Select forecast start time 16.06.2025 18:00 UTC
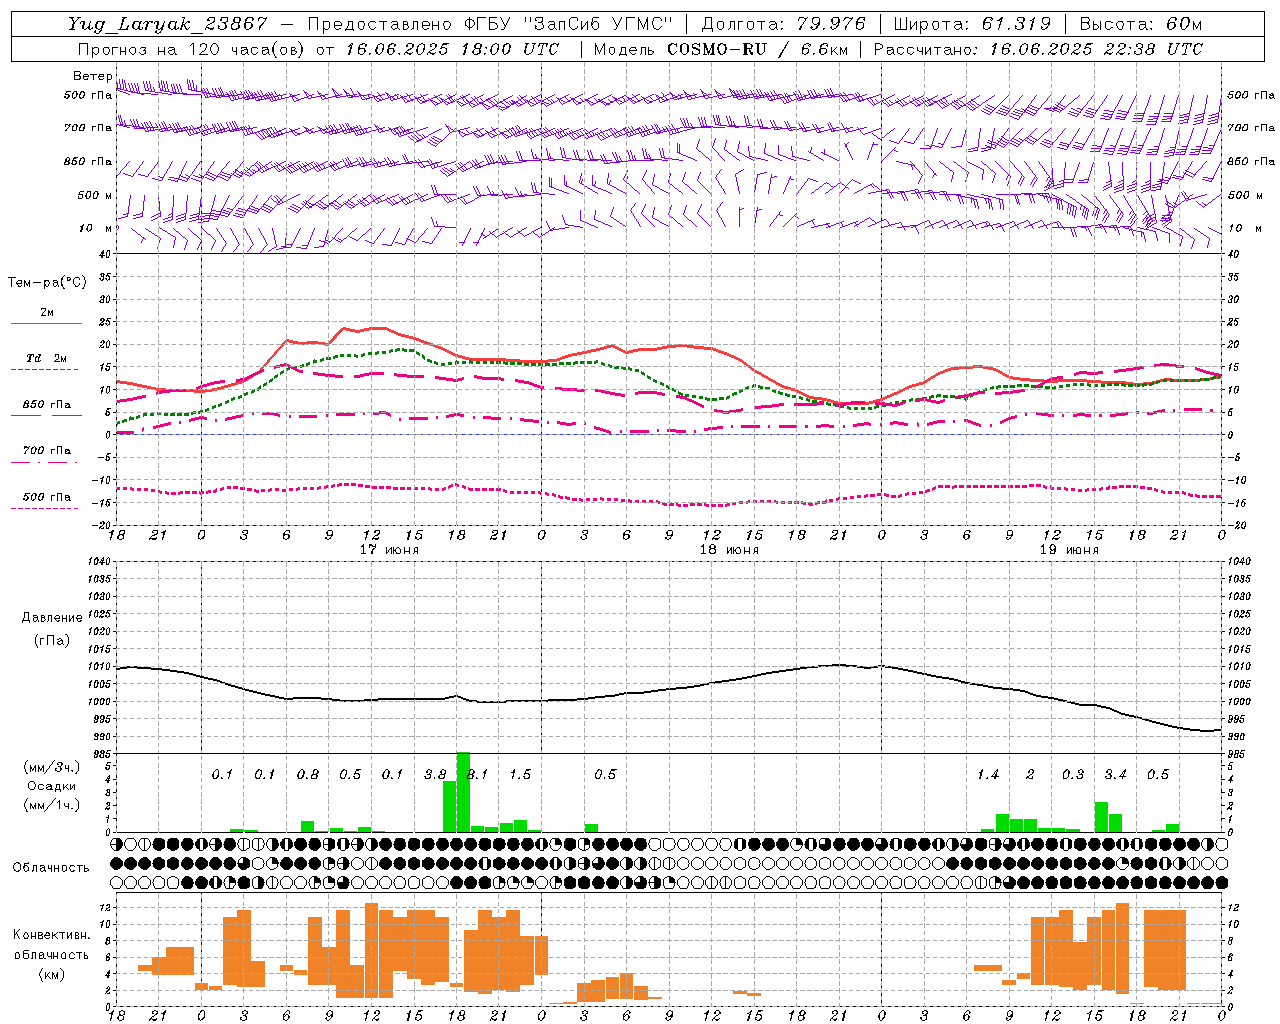 point(453,49)
